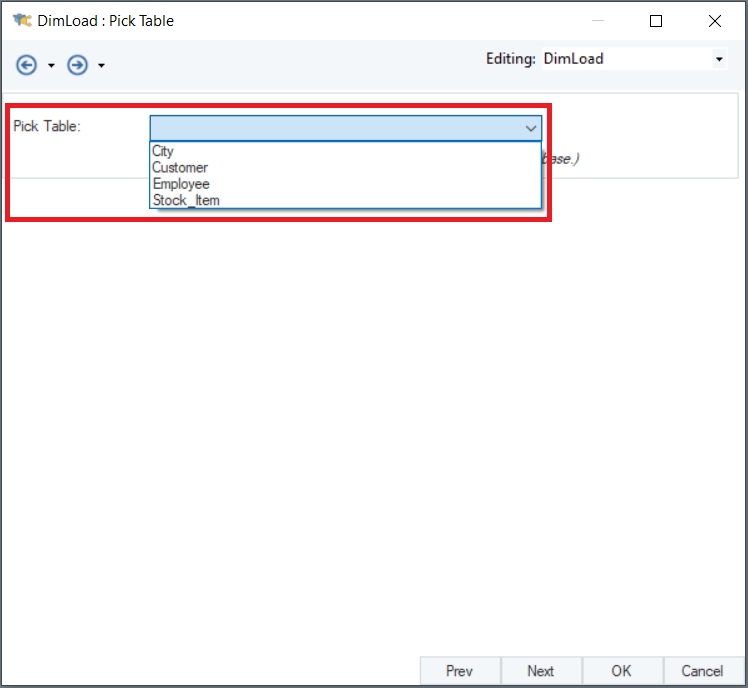Advance with the Next button
The width and height of the screenshot is (748, 688).
pos(541,671)
